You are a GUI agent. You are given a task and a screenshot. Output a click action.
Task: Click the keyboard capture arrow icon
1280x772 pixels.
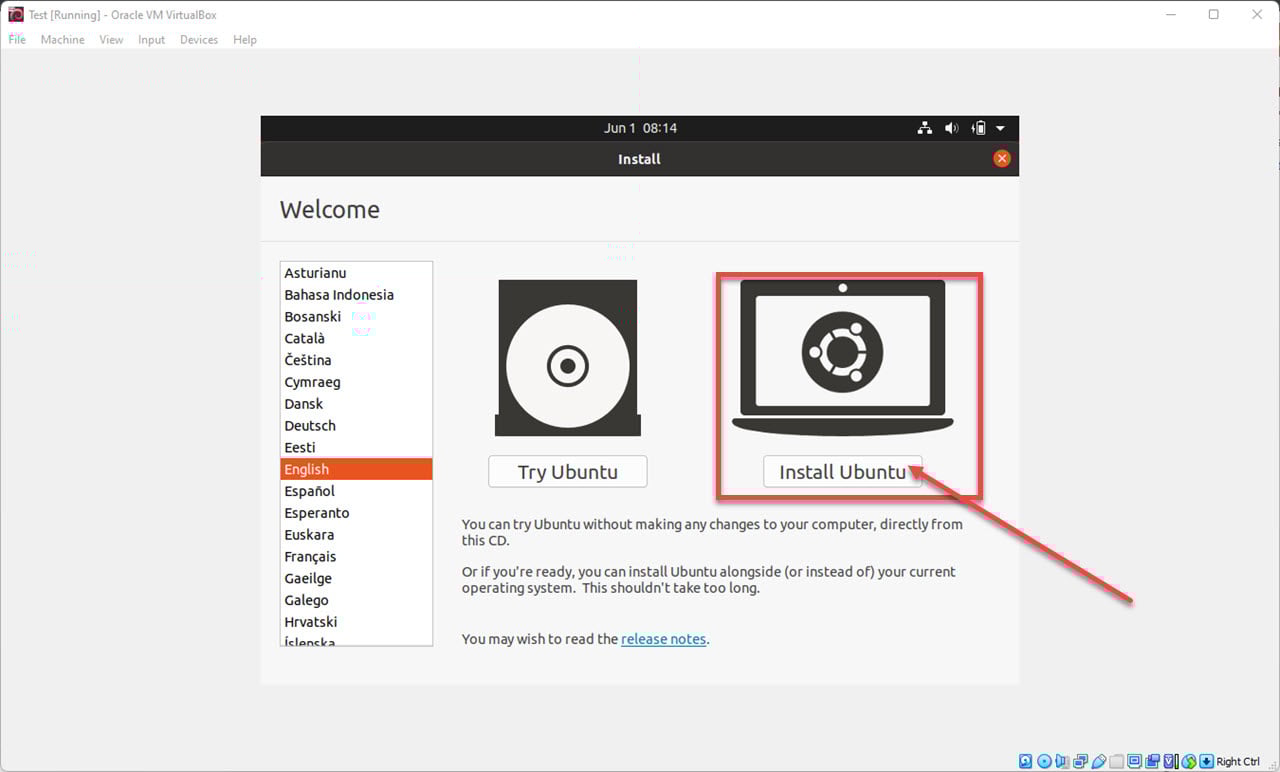click(x=1207, y=761)
